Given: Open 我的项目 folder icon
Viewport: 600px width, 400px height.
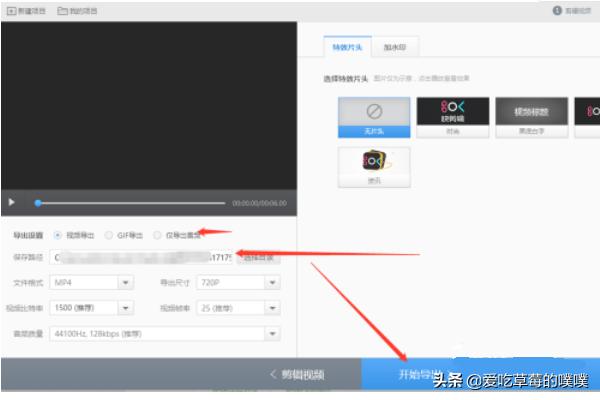Looking at the screenshot, I should tap(63, 10).
